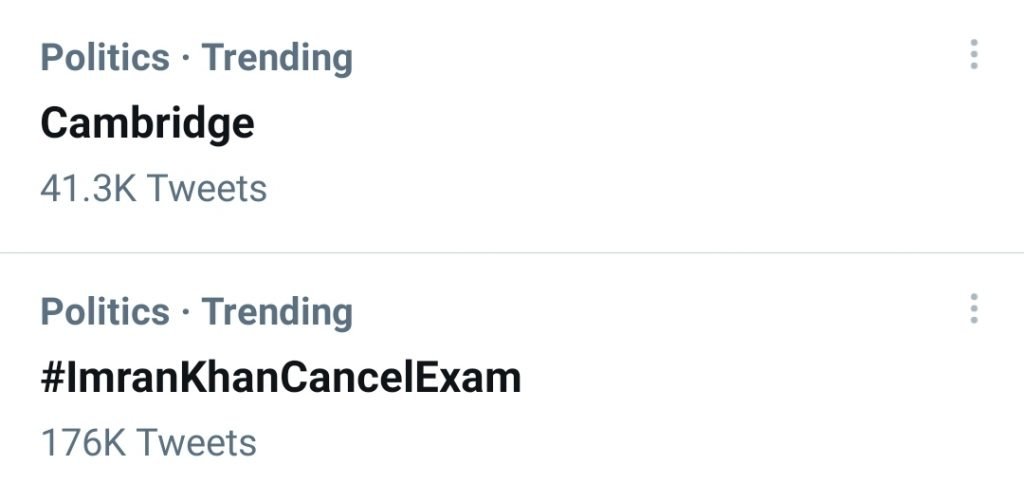Open the Cambridge trending topic

pyautogui.click(x=147, y=123)
